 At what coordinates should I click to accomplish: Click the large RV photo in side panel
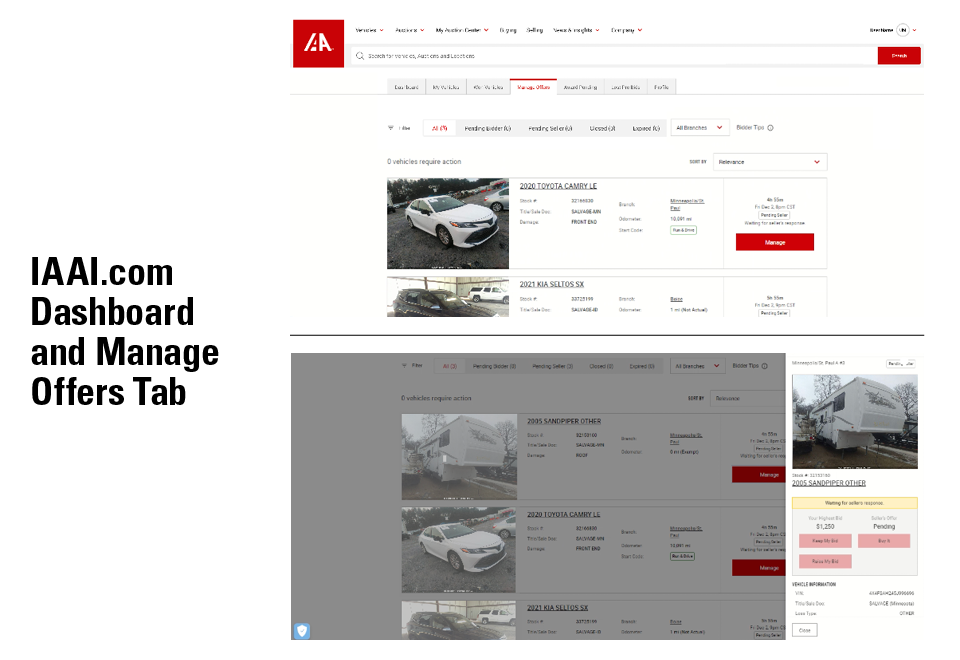(x=855, y=422)
